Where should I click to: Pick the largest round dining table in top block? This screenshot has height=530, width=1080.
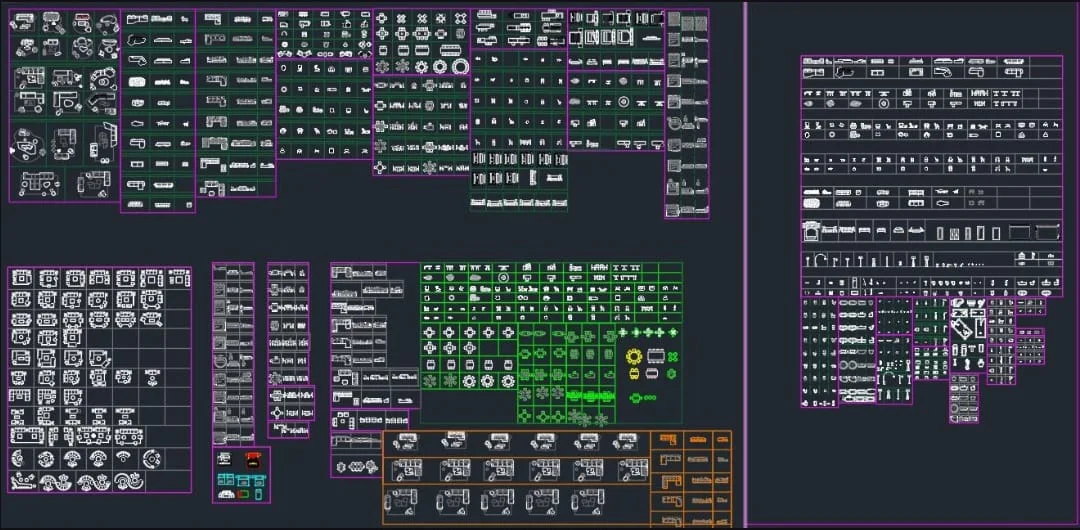coord(461,67)
